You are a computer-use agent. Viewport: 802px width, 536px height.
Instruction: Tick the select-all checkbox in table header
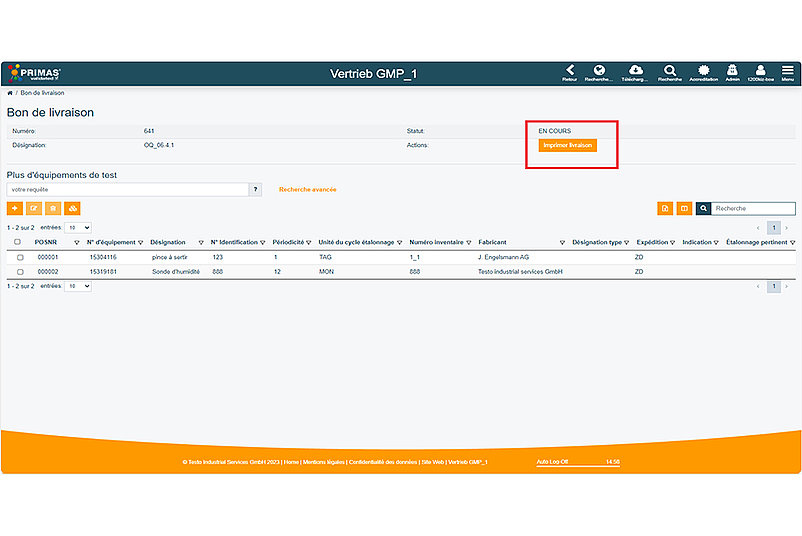(17, 242)
